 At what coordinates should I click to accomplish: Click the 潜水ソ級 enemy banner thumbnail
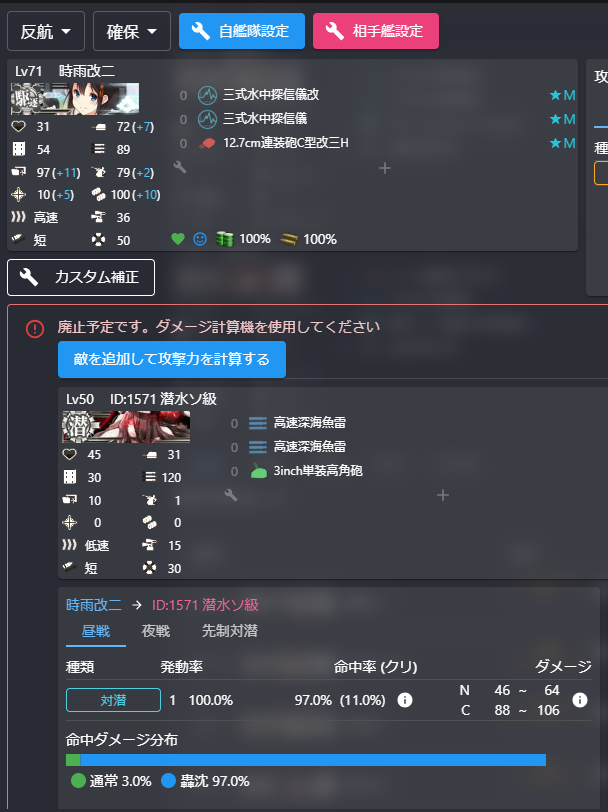(x=126, y=427)
